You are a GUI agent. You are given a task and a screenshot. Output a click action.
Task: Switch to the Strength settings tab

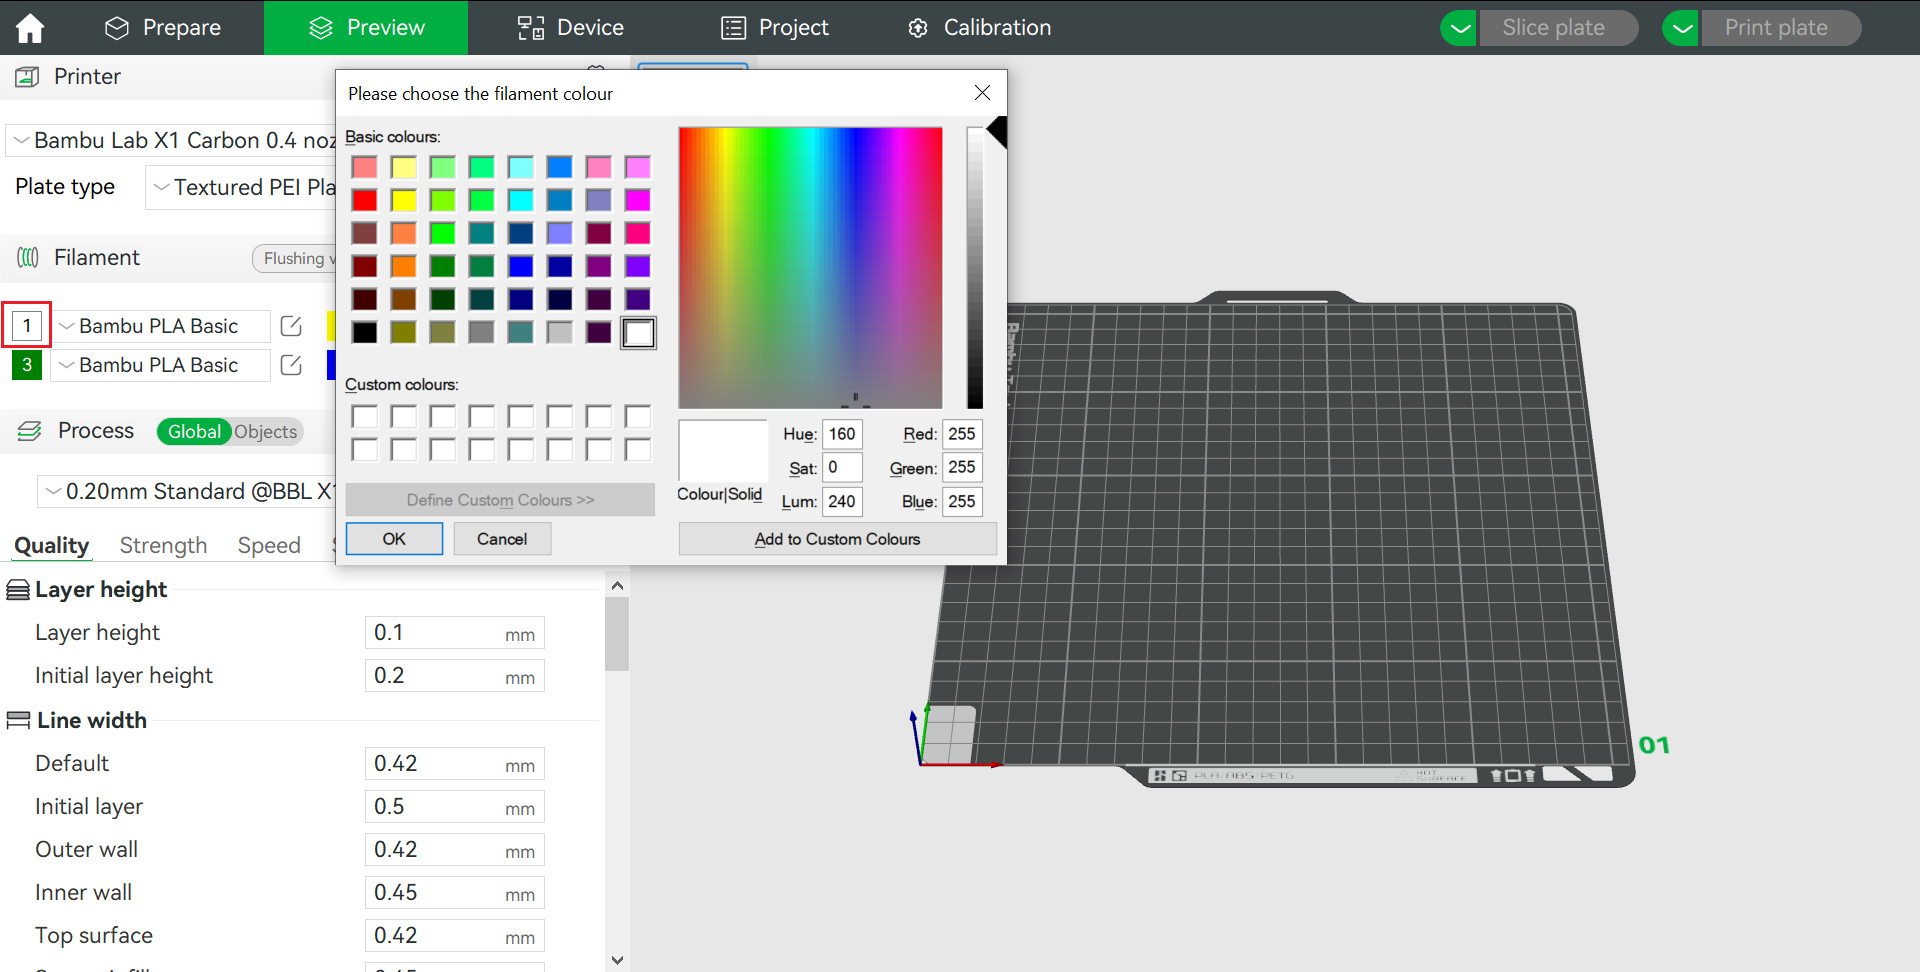tap(163, 545)
